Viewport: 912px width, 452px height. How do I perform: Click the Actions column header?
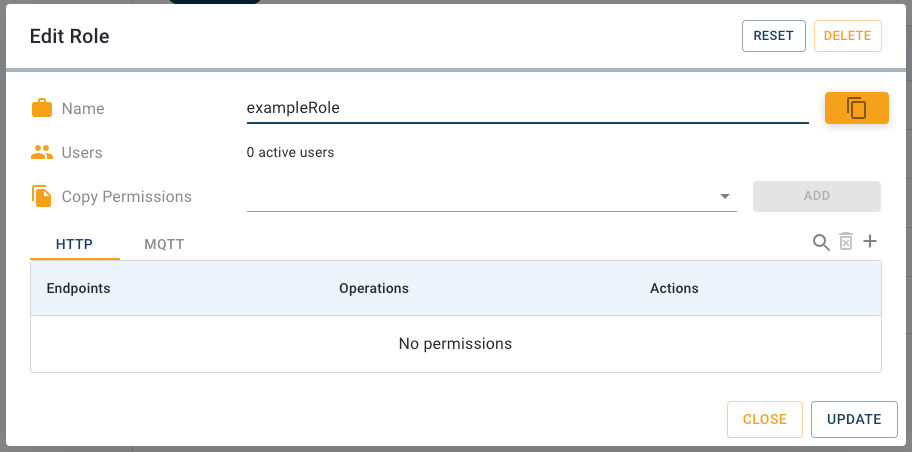pyautogui.click(x=674, y=288)
